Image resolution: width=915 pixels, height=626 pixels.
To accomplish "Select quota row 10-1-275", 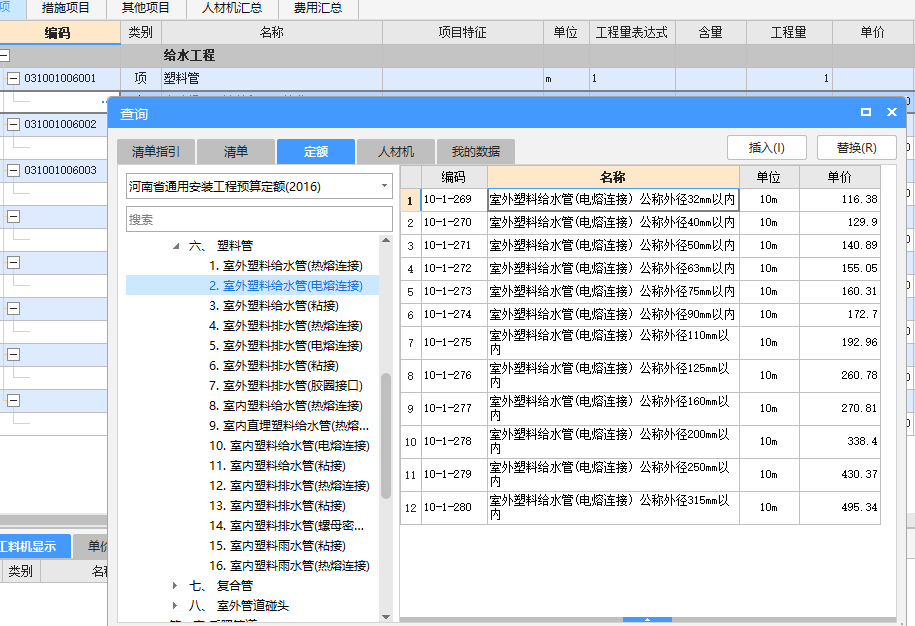I will point(640,342).
